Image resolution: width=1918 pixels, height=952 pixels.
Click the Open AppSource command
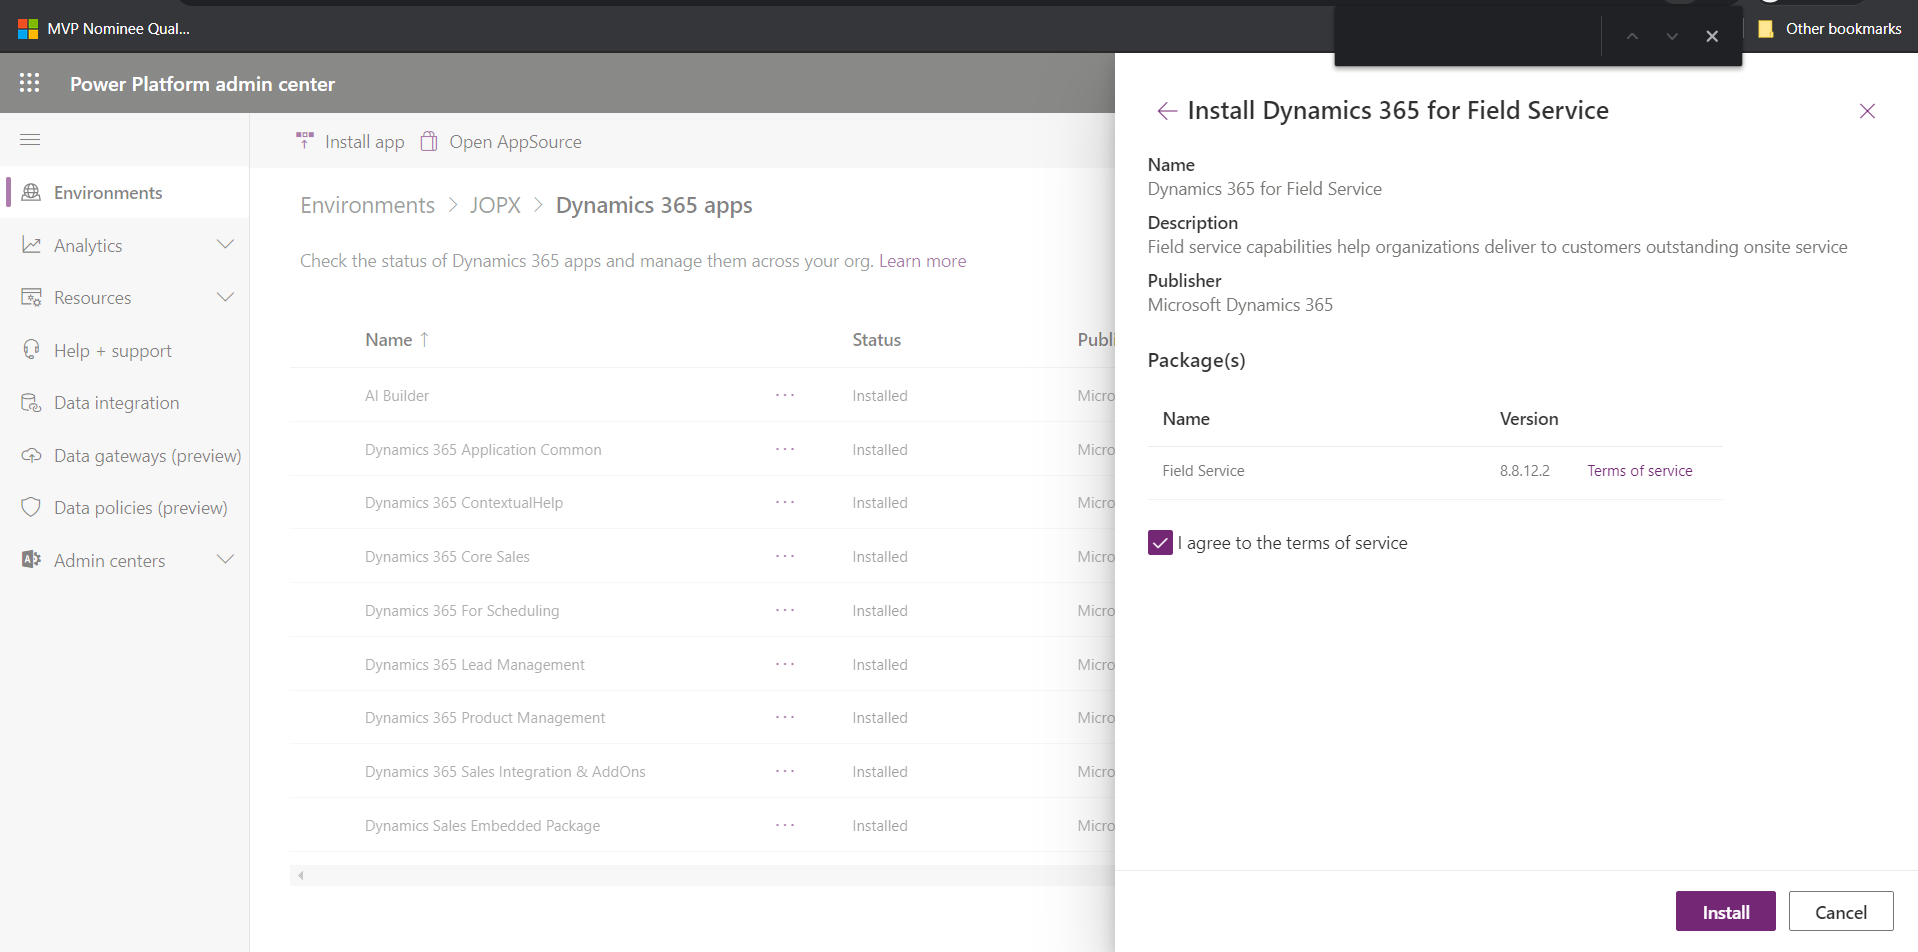click(x=501, y=141)
